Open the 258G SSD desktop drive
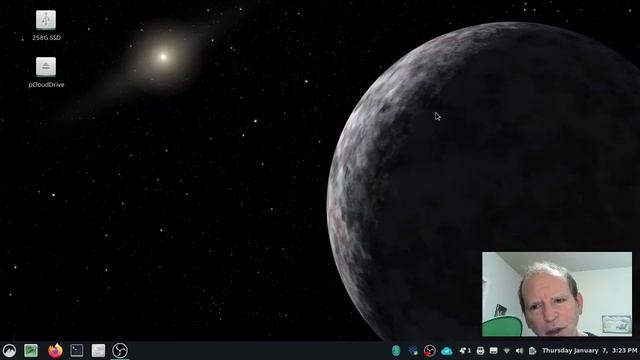Image resolution: width=640 pixels, height=360 pixels. [46, 26]
